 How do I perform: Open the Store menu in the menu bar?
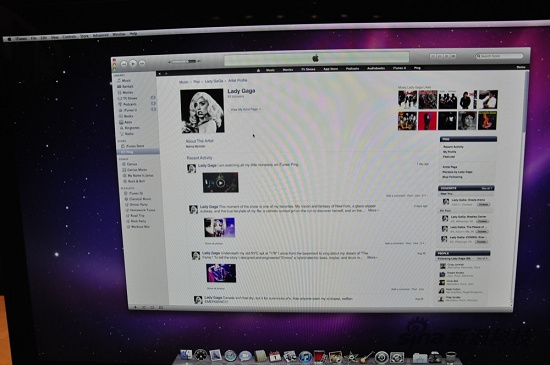(84, 36)
